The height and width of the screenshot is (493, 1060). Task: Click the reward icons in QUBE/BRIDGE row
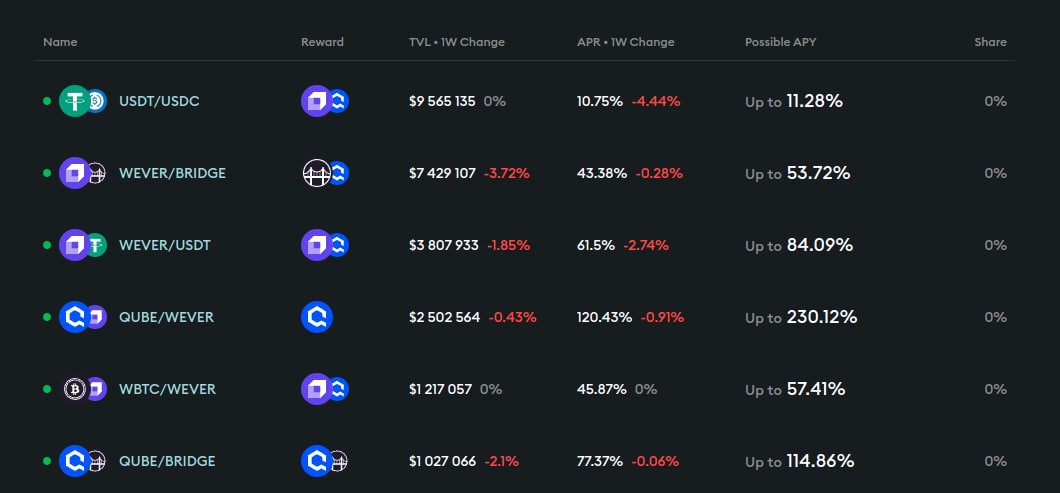324,461
